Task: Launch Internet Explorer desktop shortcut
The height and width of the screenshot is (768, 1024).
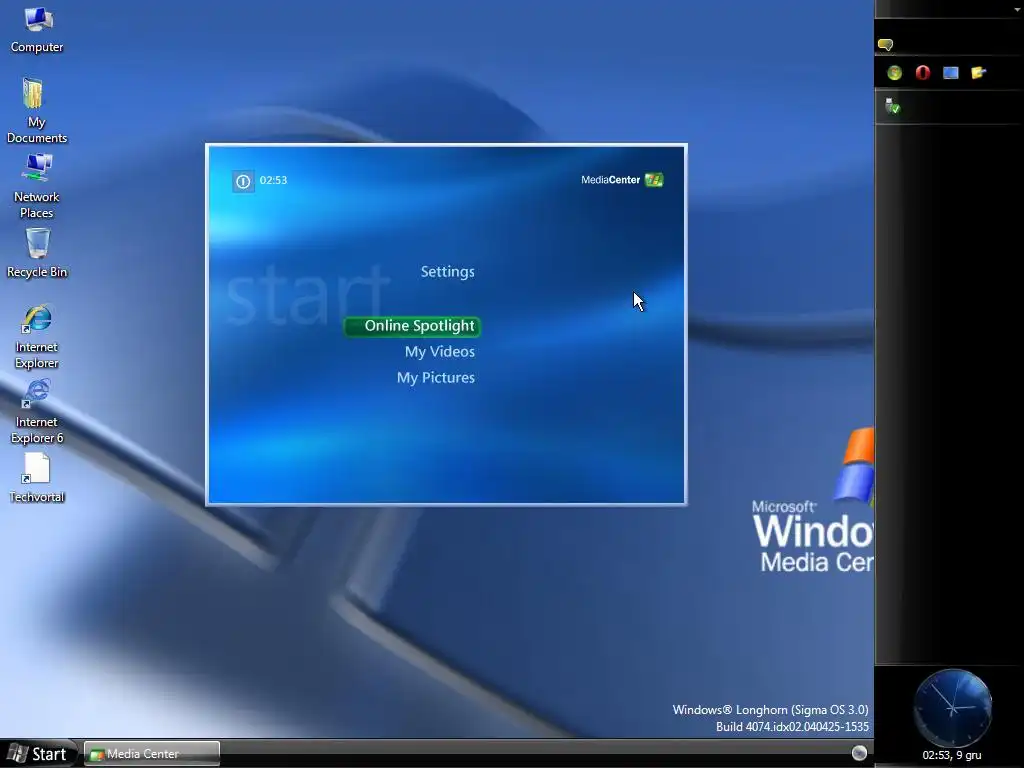Action: coord(37,337)
